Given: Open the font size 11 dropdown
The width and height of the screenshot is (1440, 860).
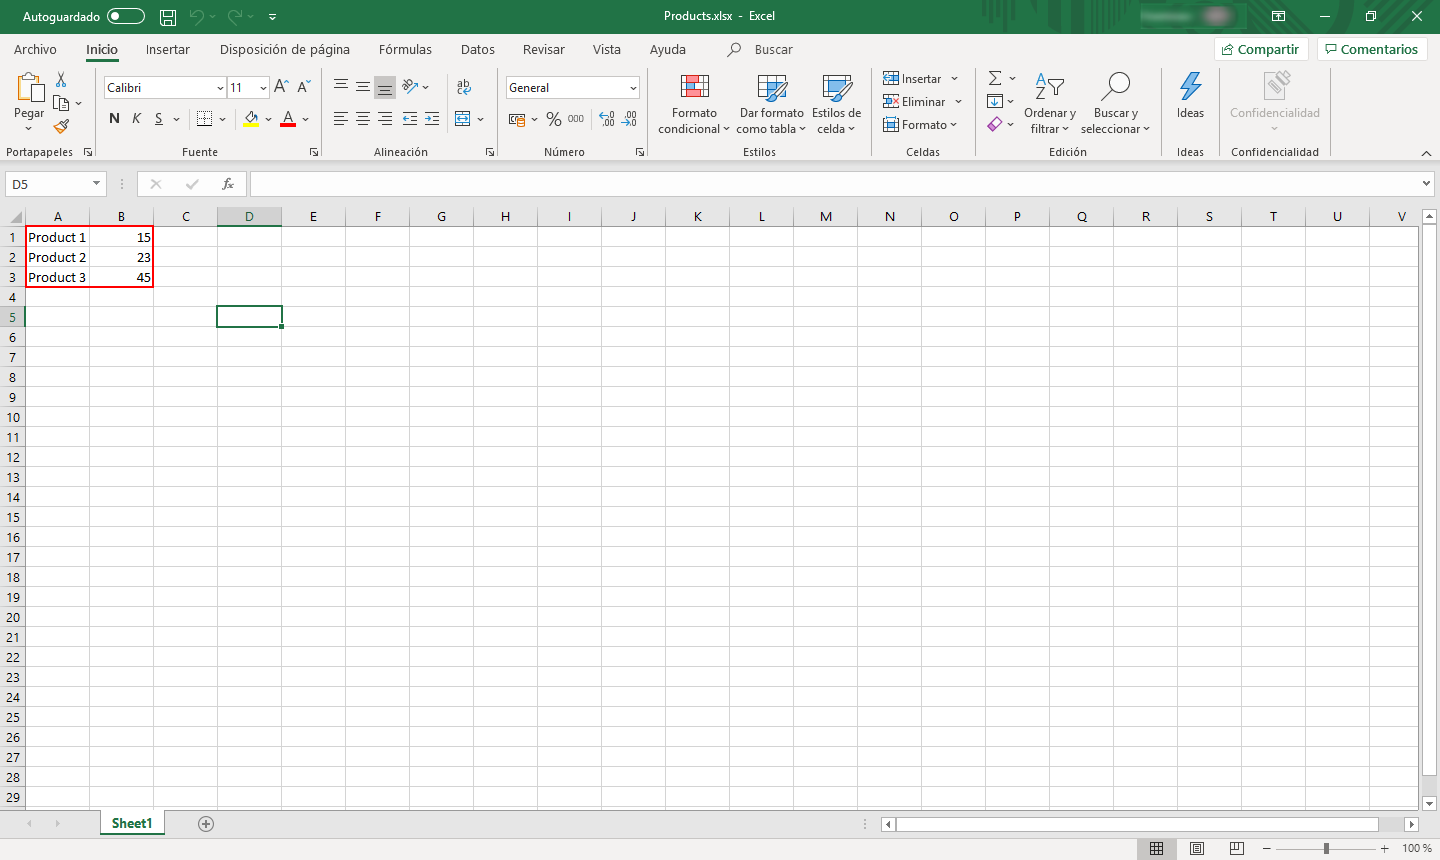Looking at the screenshot, I should [x=263, y=88].
